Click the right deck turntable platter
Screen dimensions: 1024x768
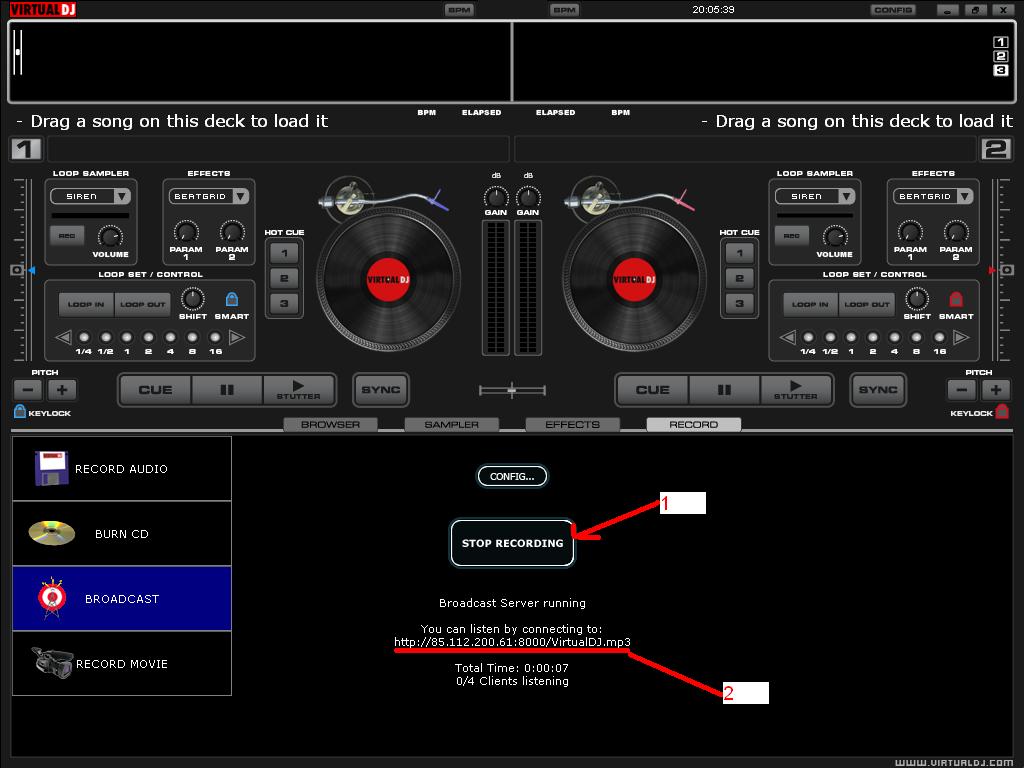tap(633, 280)
